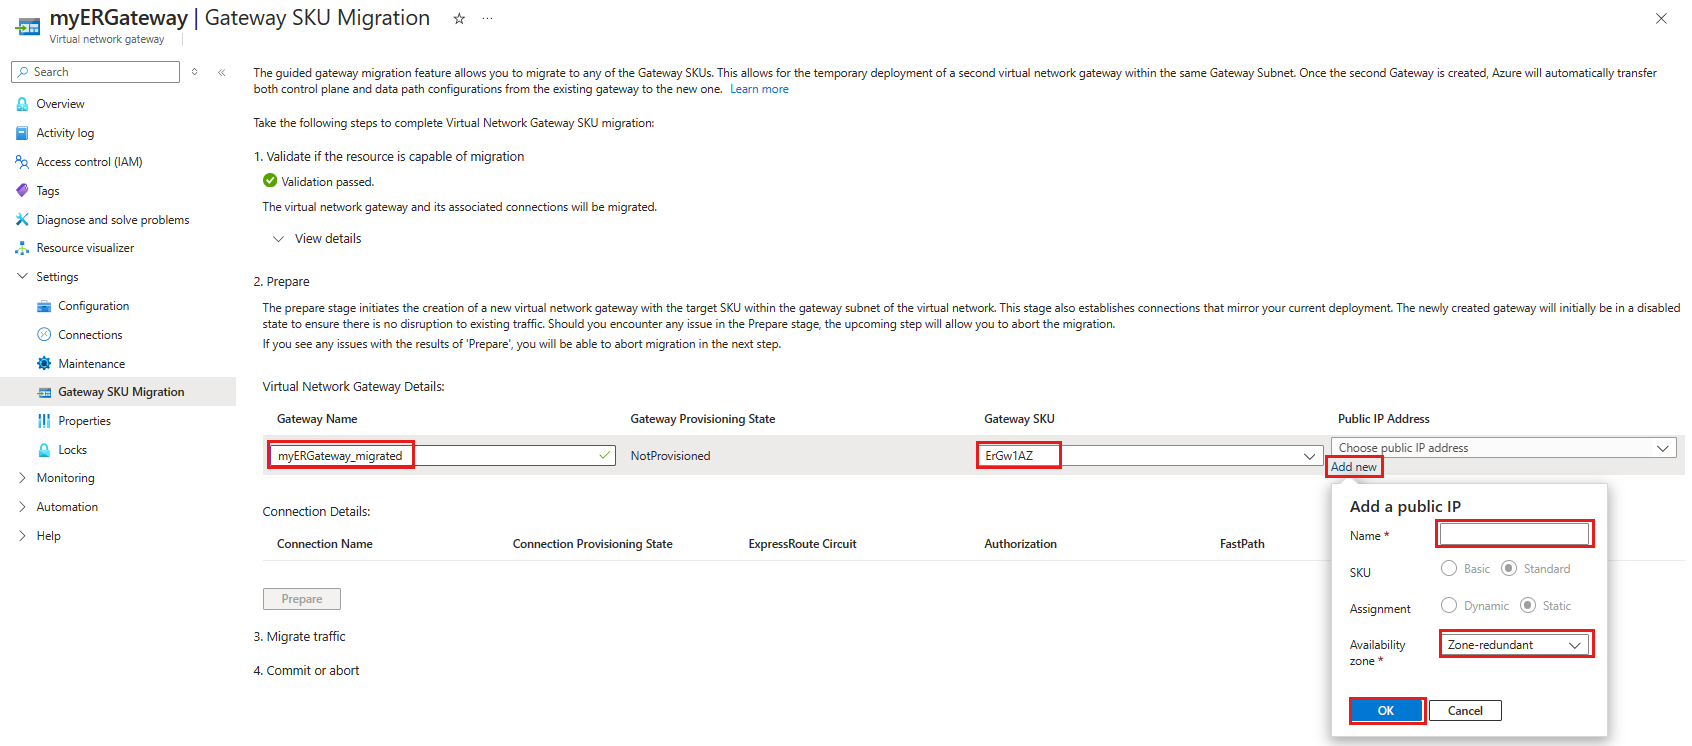
Task: Open Overview in the sidebar
Action: tap(60, 104)
